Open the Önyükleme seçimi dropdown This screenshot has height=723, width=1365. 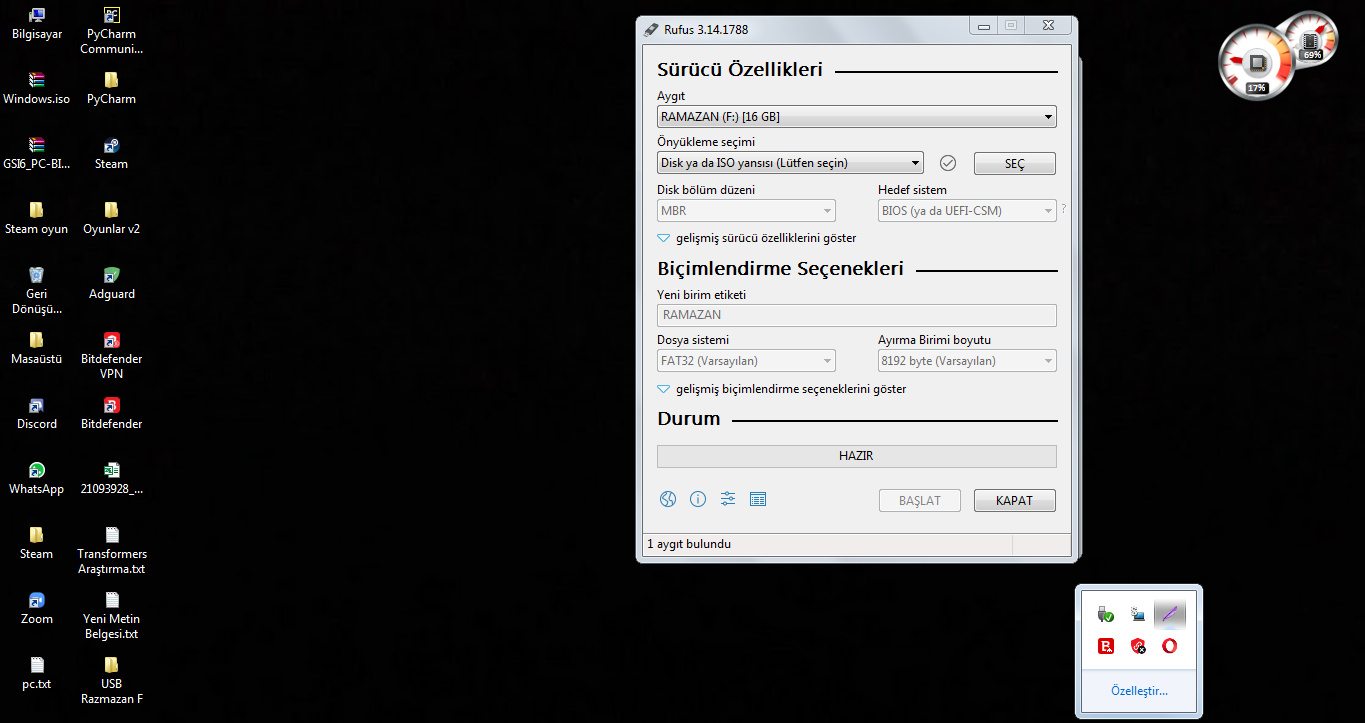coord(790,163)
